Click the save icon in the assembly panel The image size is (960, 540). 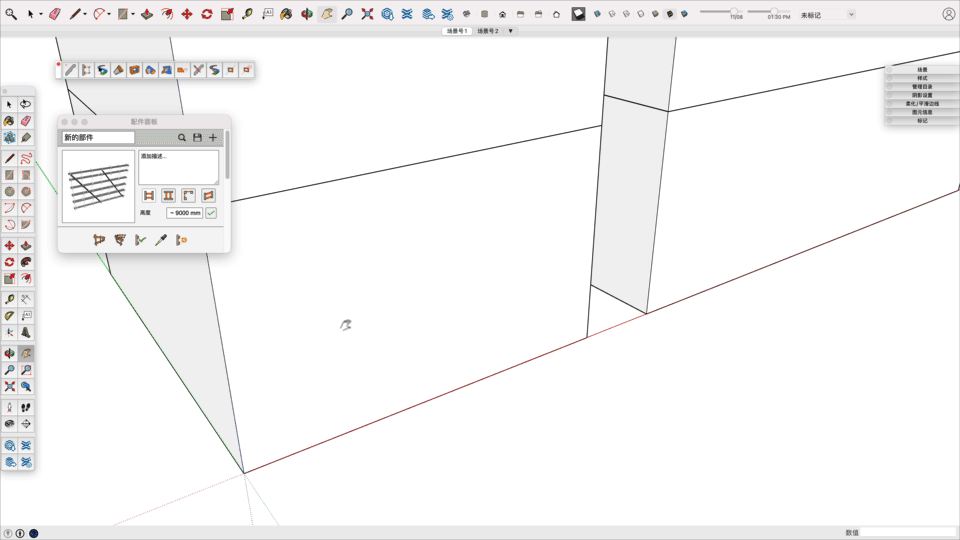[197, 138]
